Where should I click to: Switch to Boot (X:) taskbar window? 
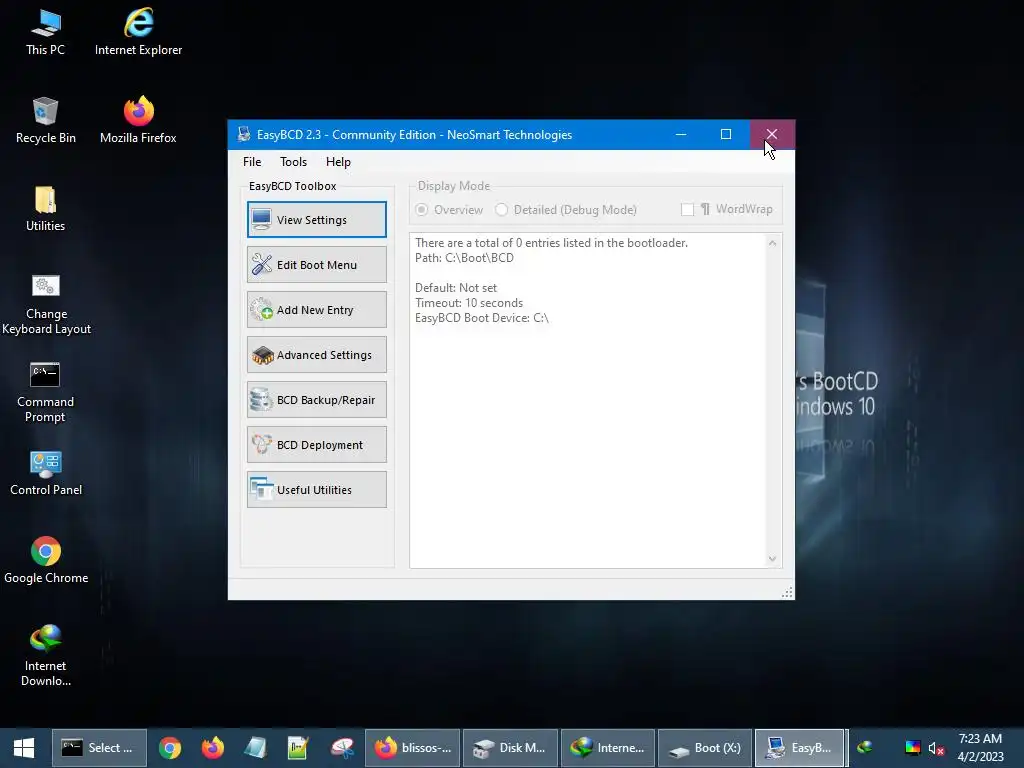point(705,748)
